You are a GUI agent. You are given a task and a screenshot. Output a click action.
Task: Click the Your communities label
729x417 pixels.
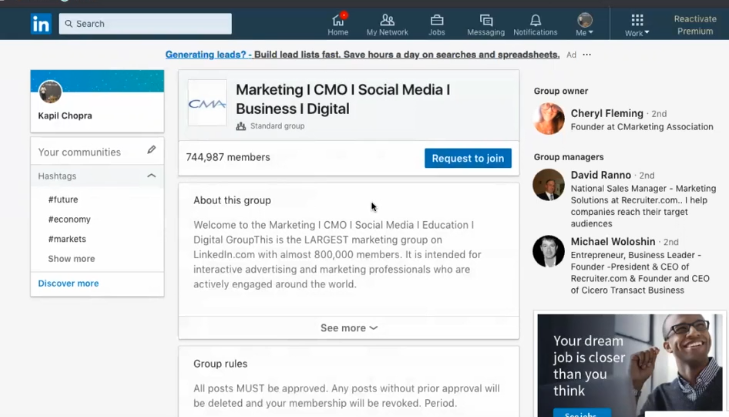(x=80, y=152)
